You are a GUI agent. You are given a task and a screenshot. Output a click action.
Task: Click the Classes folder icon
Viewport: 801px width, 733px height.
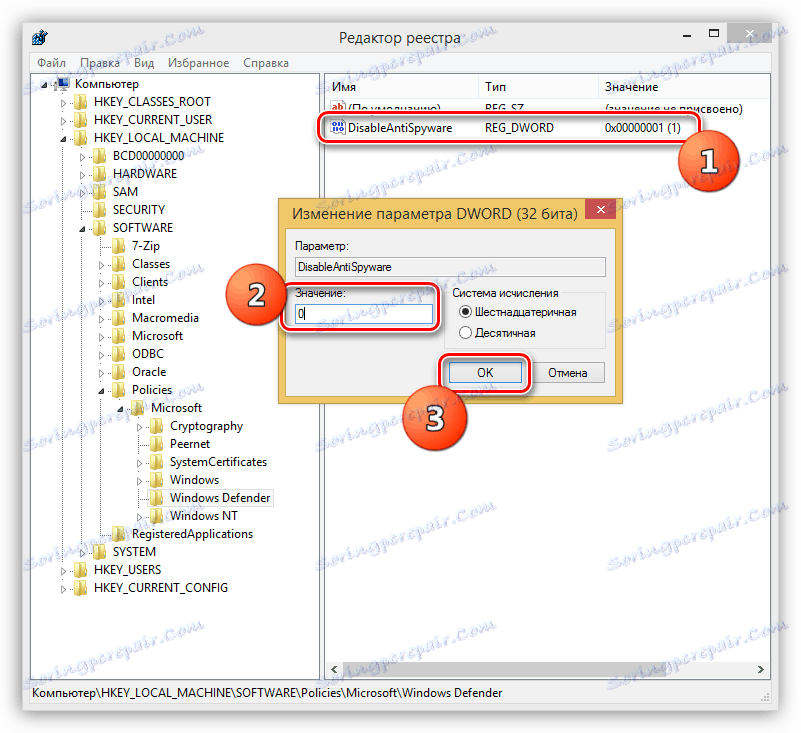pos(119,264)
